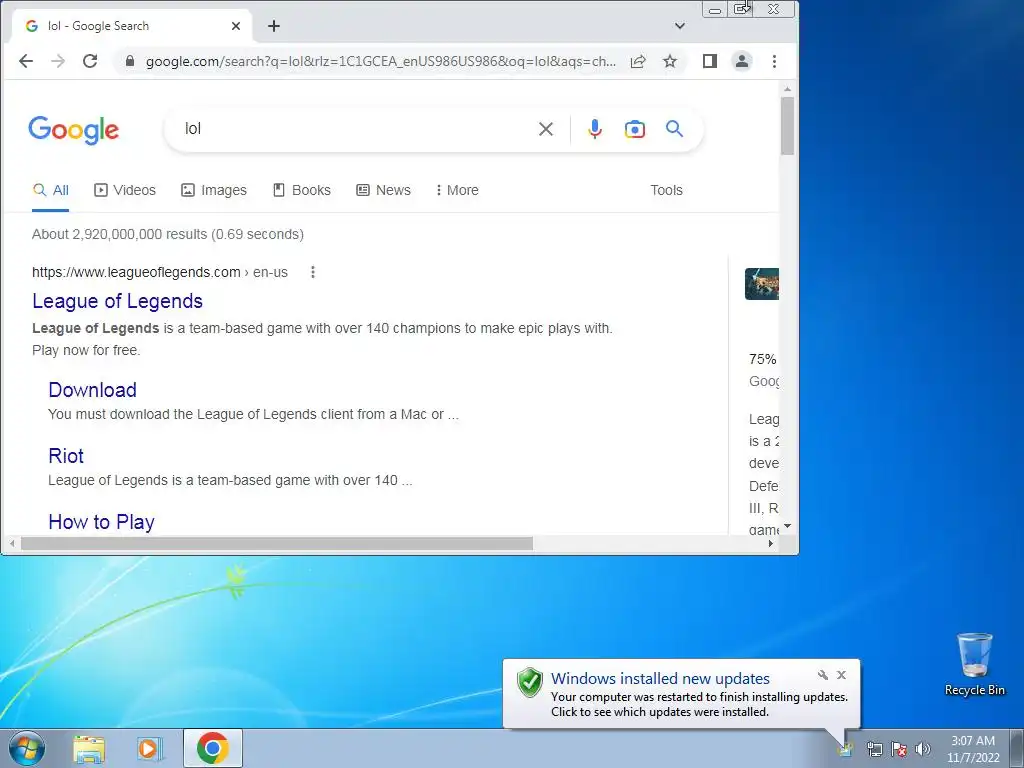
Task: View site information padlock icon
Action: point(130,61)
